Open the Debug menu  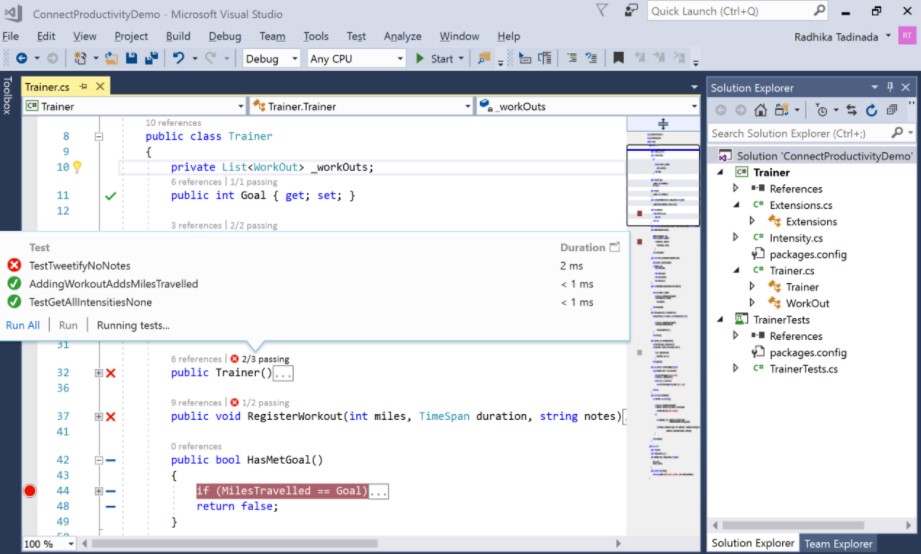tap(225, 36)
